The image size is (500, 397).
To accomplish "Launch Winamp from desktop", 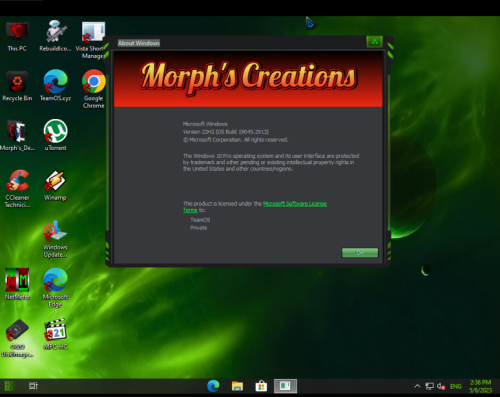I will [55, 185].
